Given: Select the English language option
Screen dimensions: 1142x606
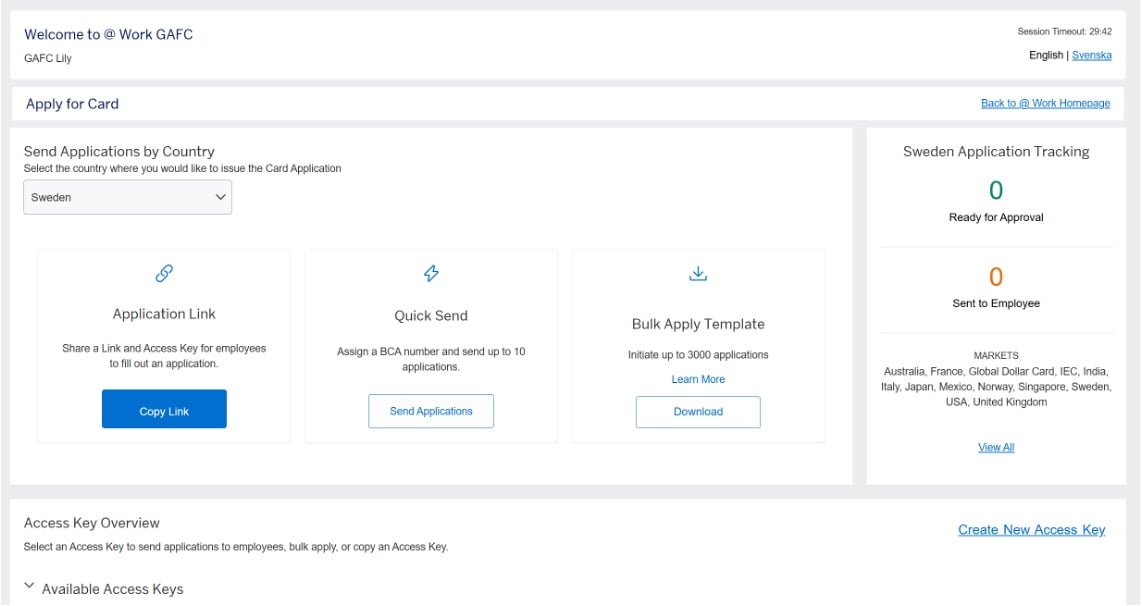Looking at the screenshot, I should click(1046, 55).
